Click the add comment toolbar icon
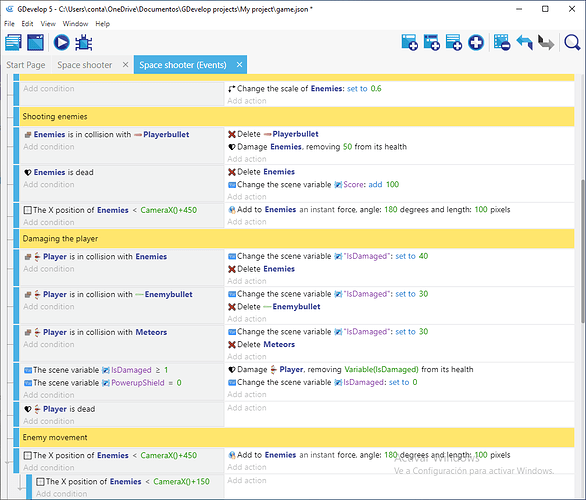 pyautogui.click(x=454, y=42)
